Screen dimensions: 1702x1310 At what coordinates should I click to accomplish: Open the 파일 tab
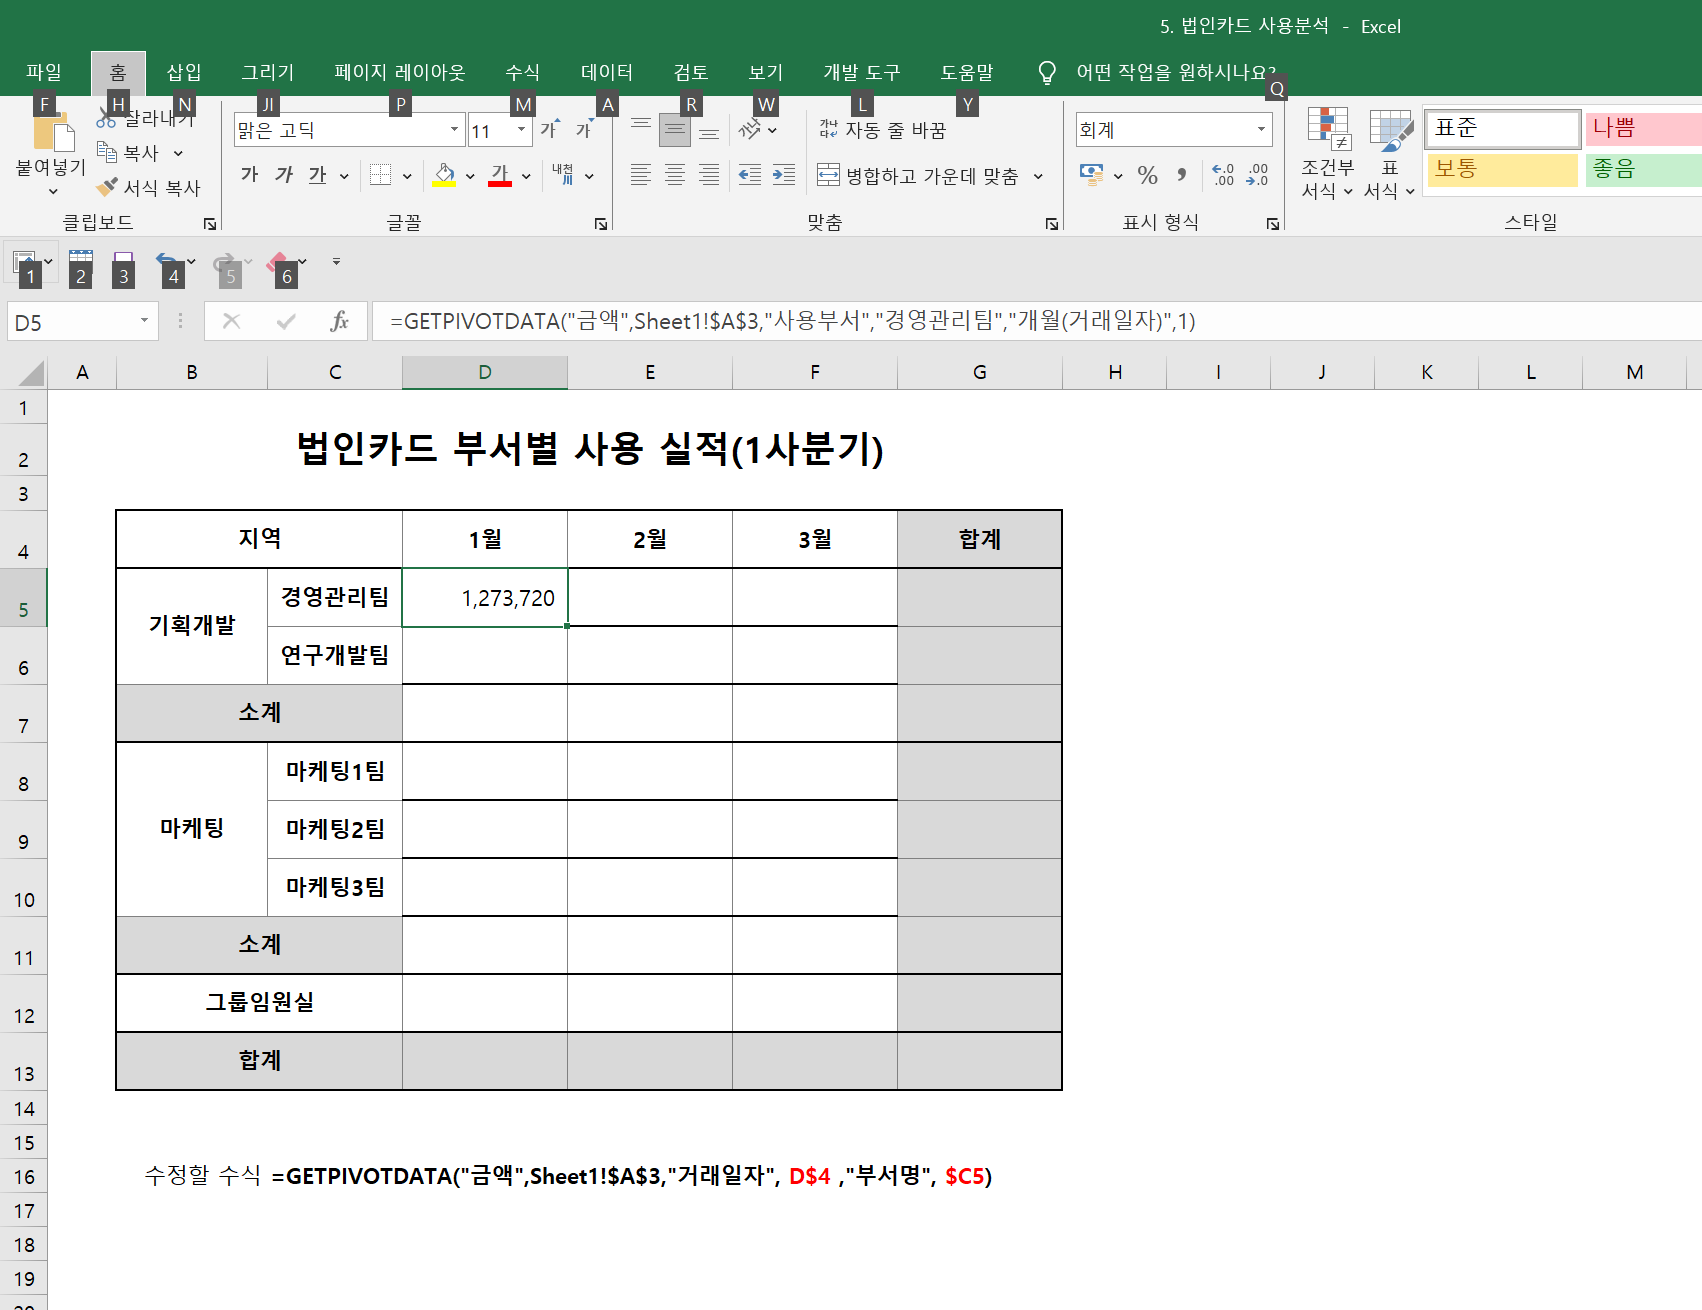[44, 72]
